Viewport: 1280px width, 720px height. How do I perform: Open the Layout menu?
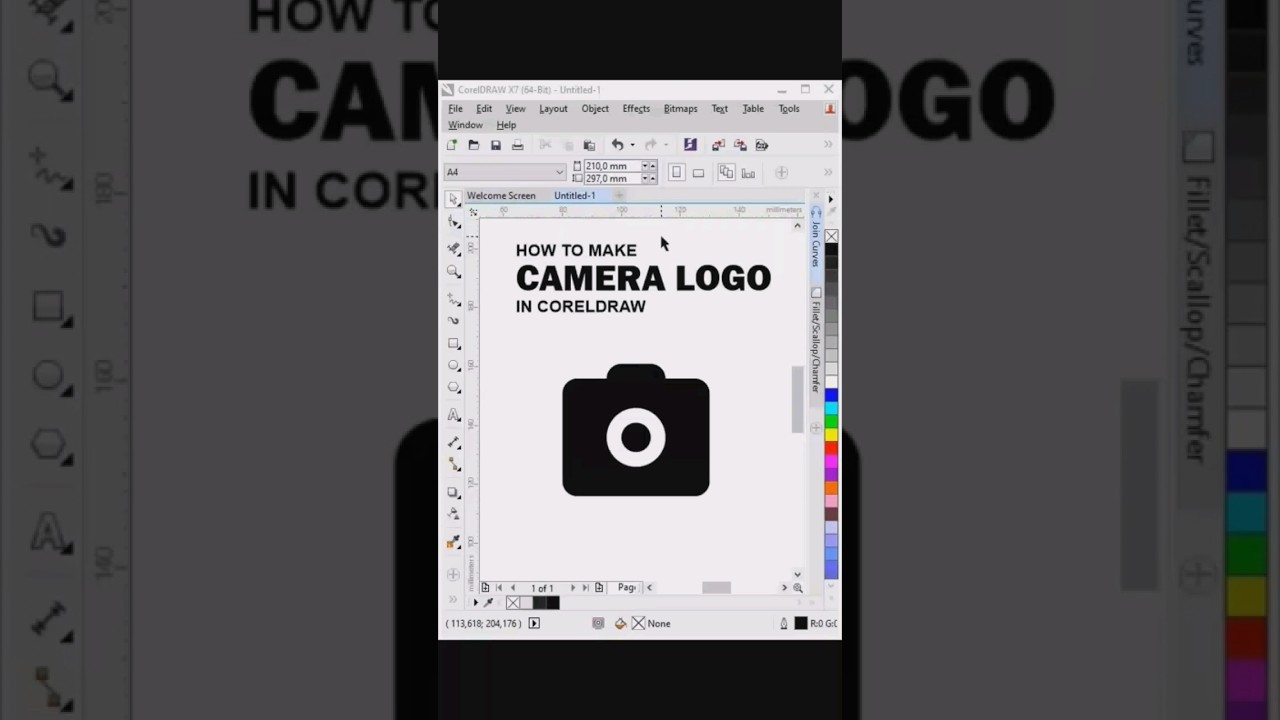tap(553, 108)
